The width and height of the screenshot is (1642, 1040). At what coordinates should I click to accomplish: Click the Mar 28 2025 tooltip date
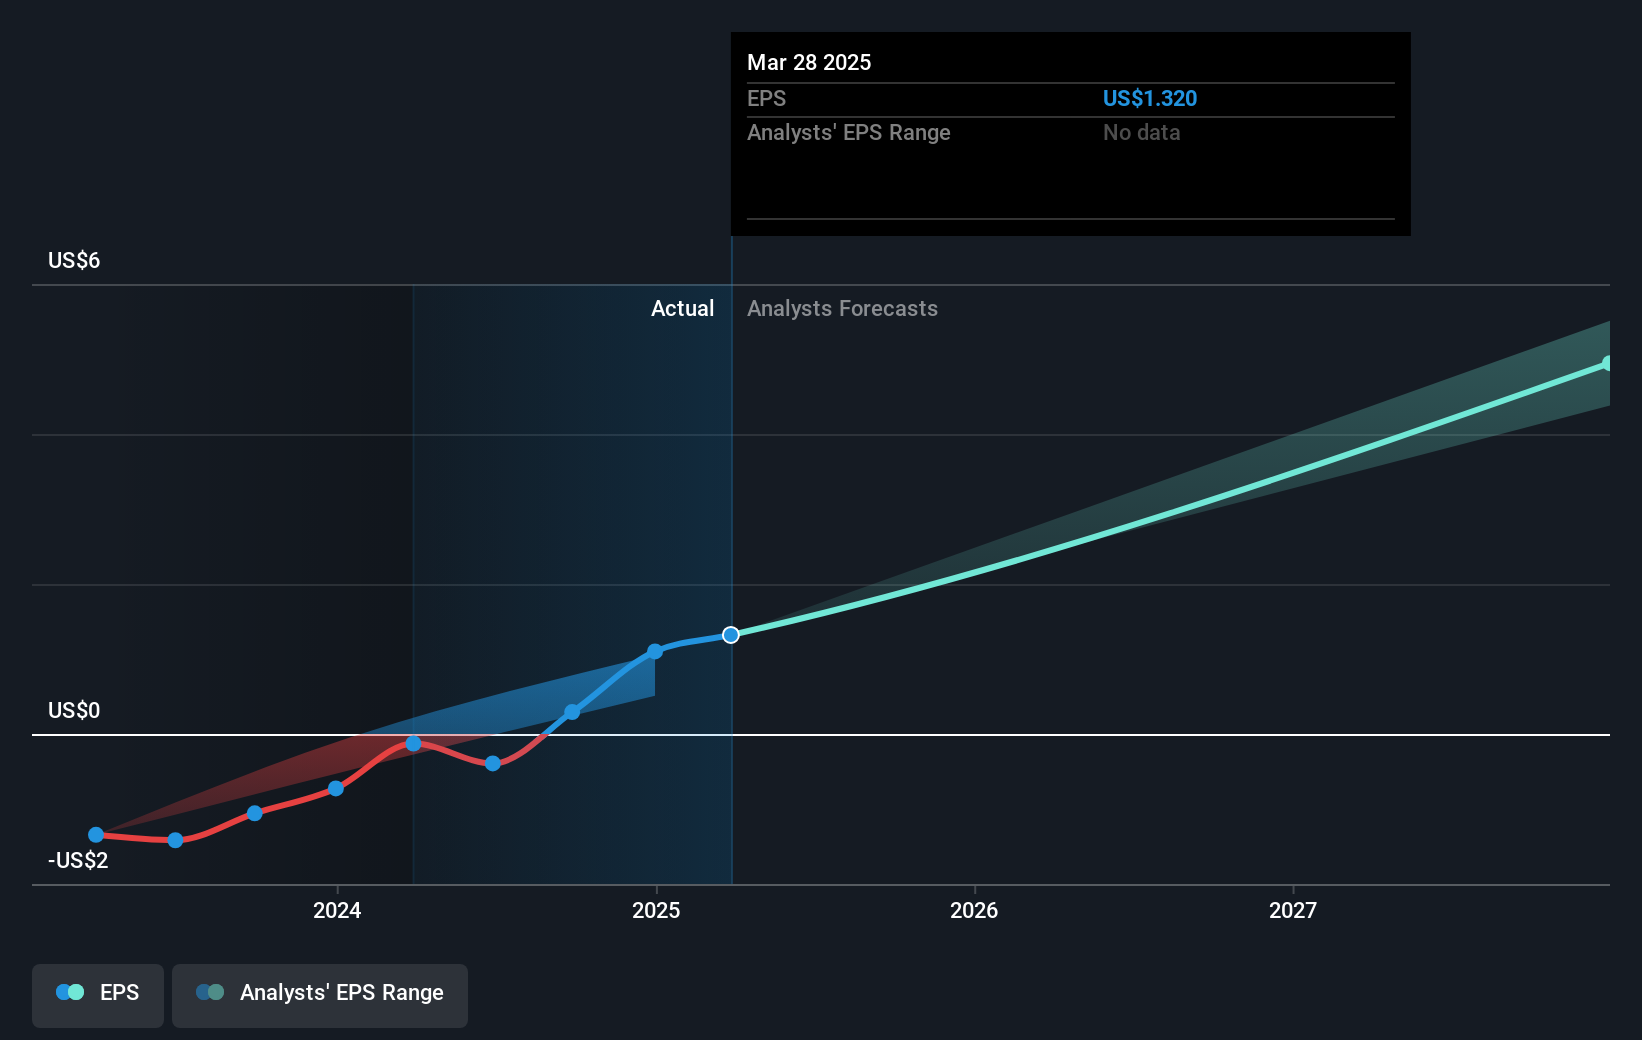point(809,62)
